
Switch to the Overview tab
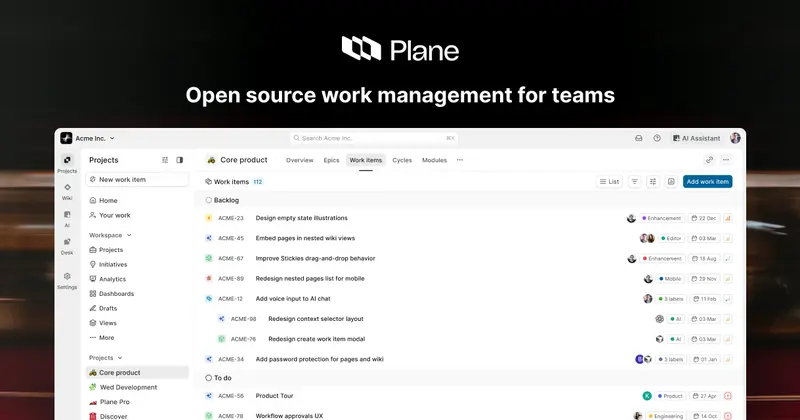[299, 160]
